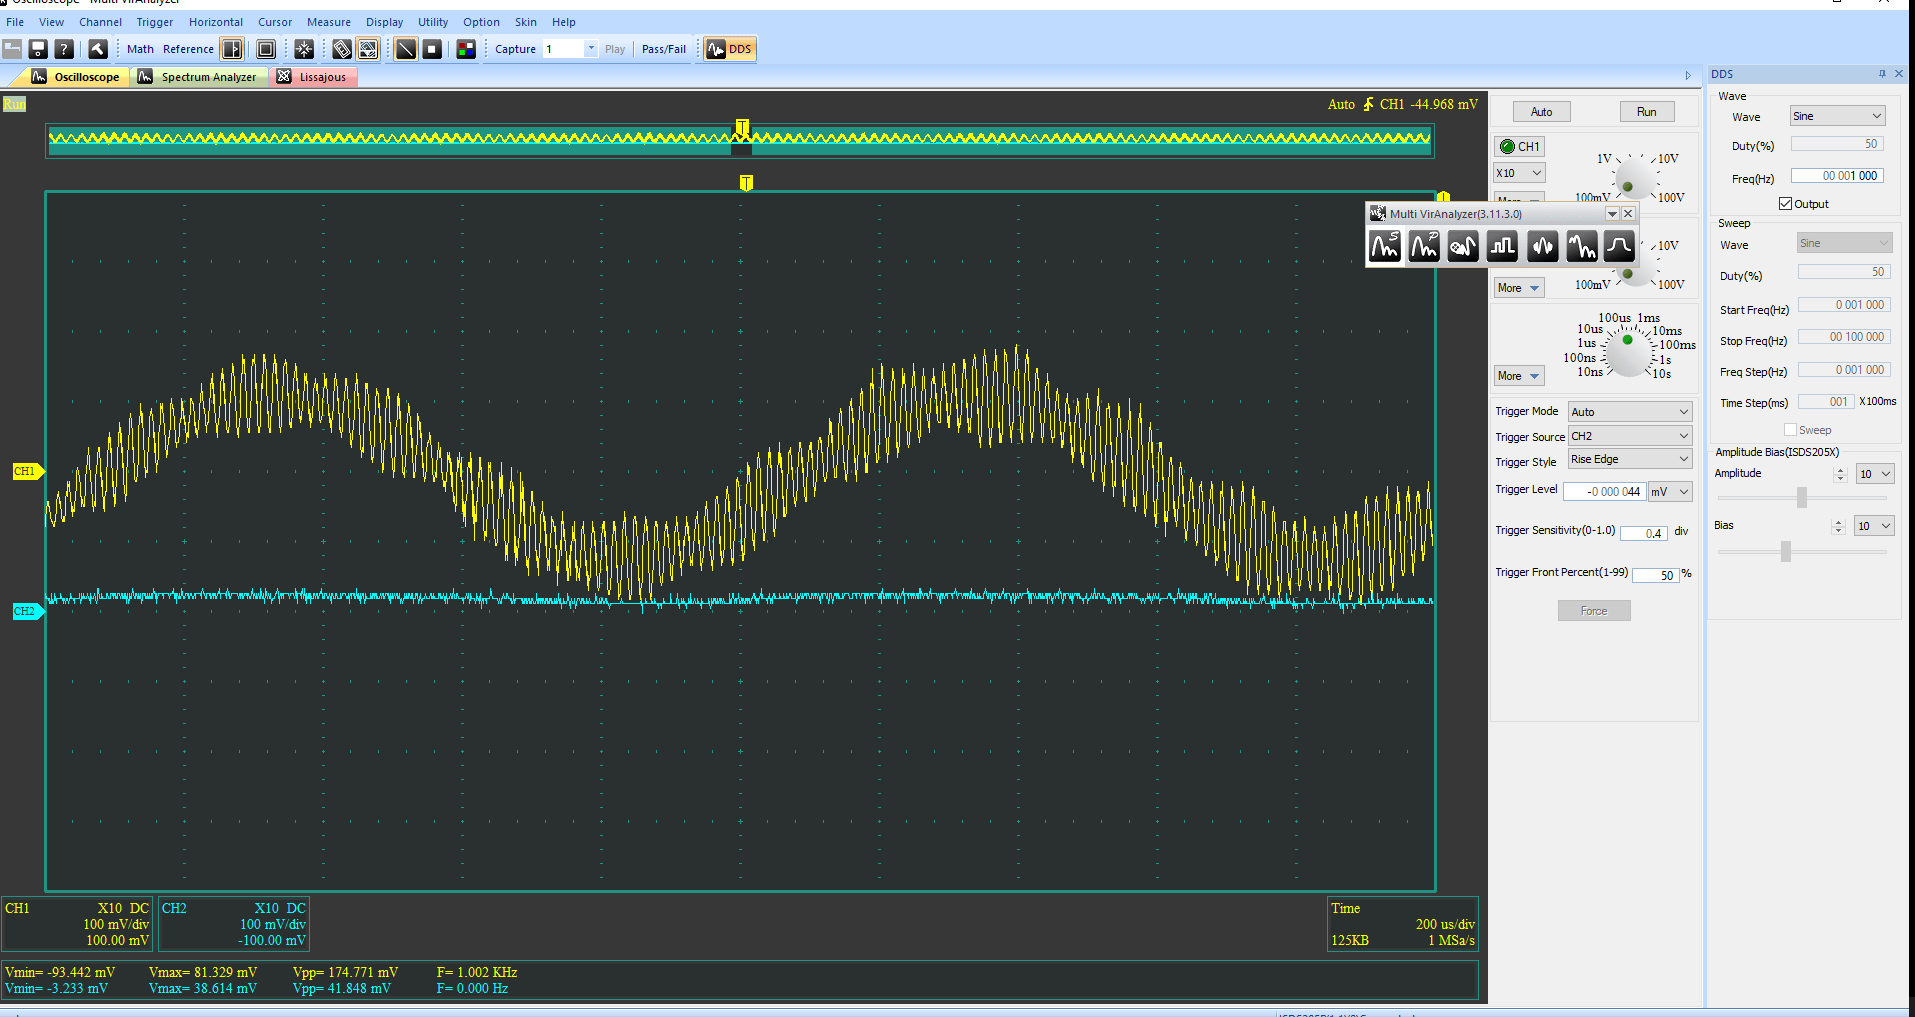Switch to the Lissajous tab
This screenshot has height=1017, width=1915.
313,77
